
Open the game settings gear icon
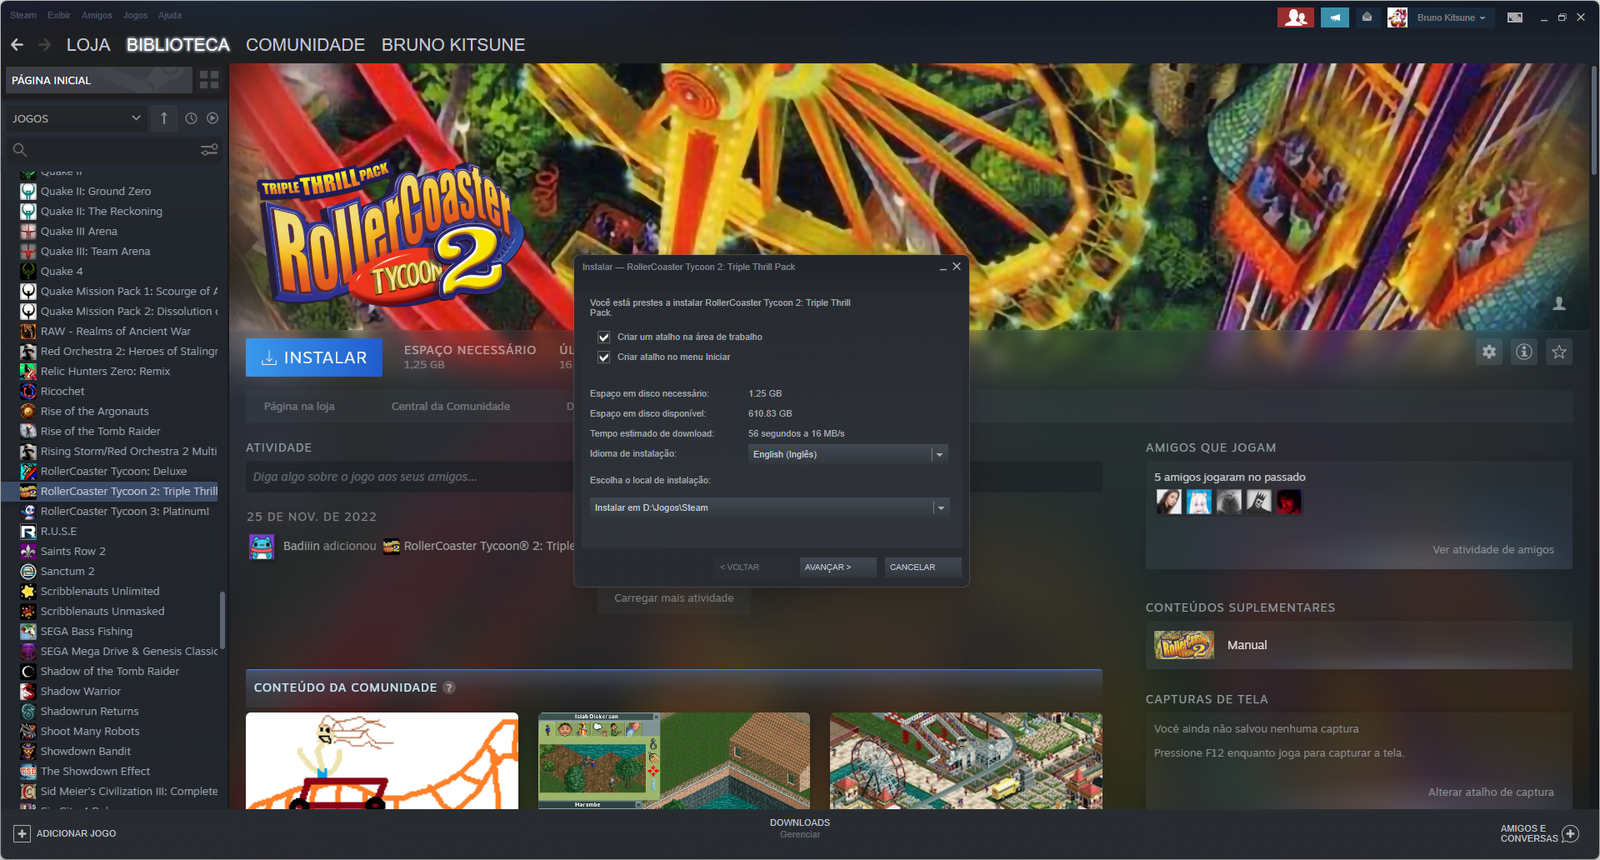(x=1489, y=352)
